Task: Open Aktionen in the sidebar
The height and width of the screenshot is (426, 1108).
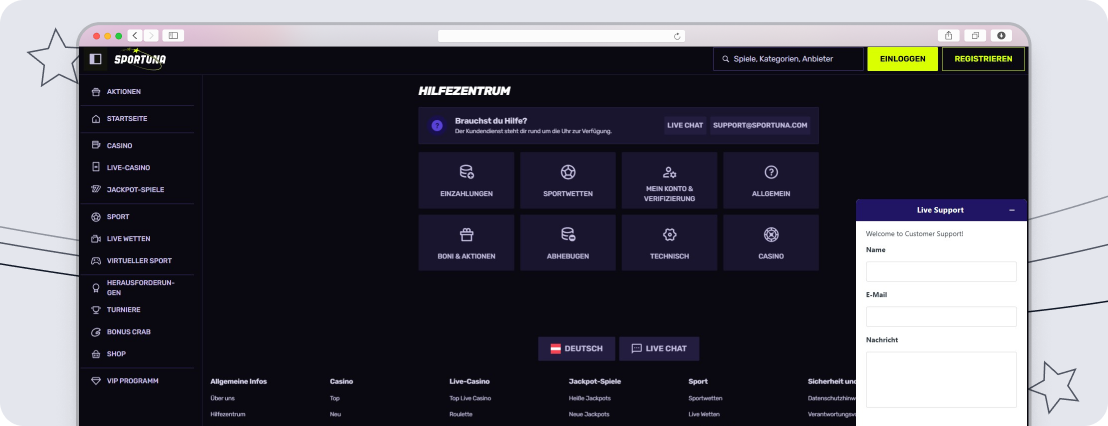Action: (123, 92)
